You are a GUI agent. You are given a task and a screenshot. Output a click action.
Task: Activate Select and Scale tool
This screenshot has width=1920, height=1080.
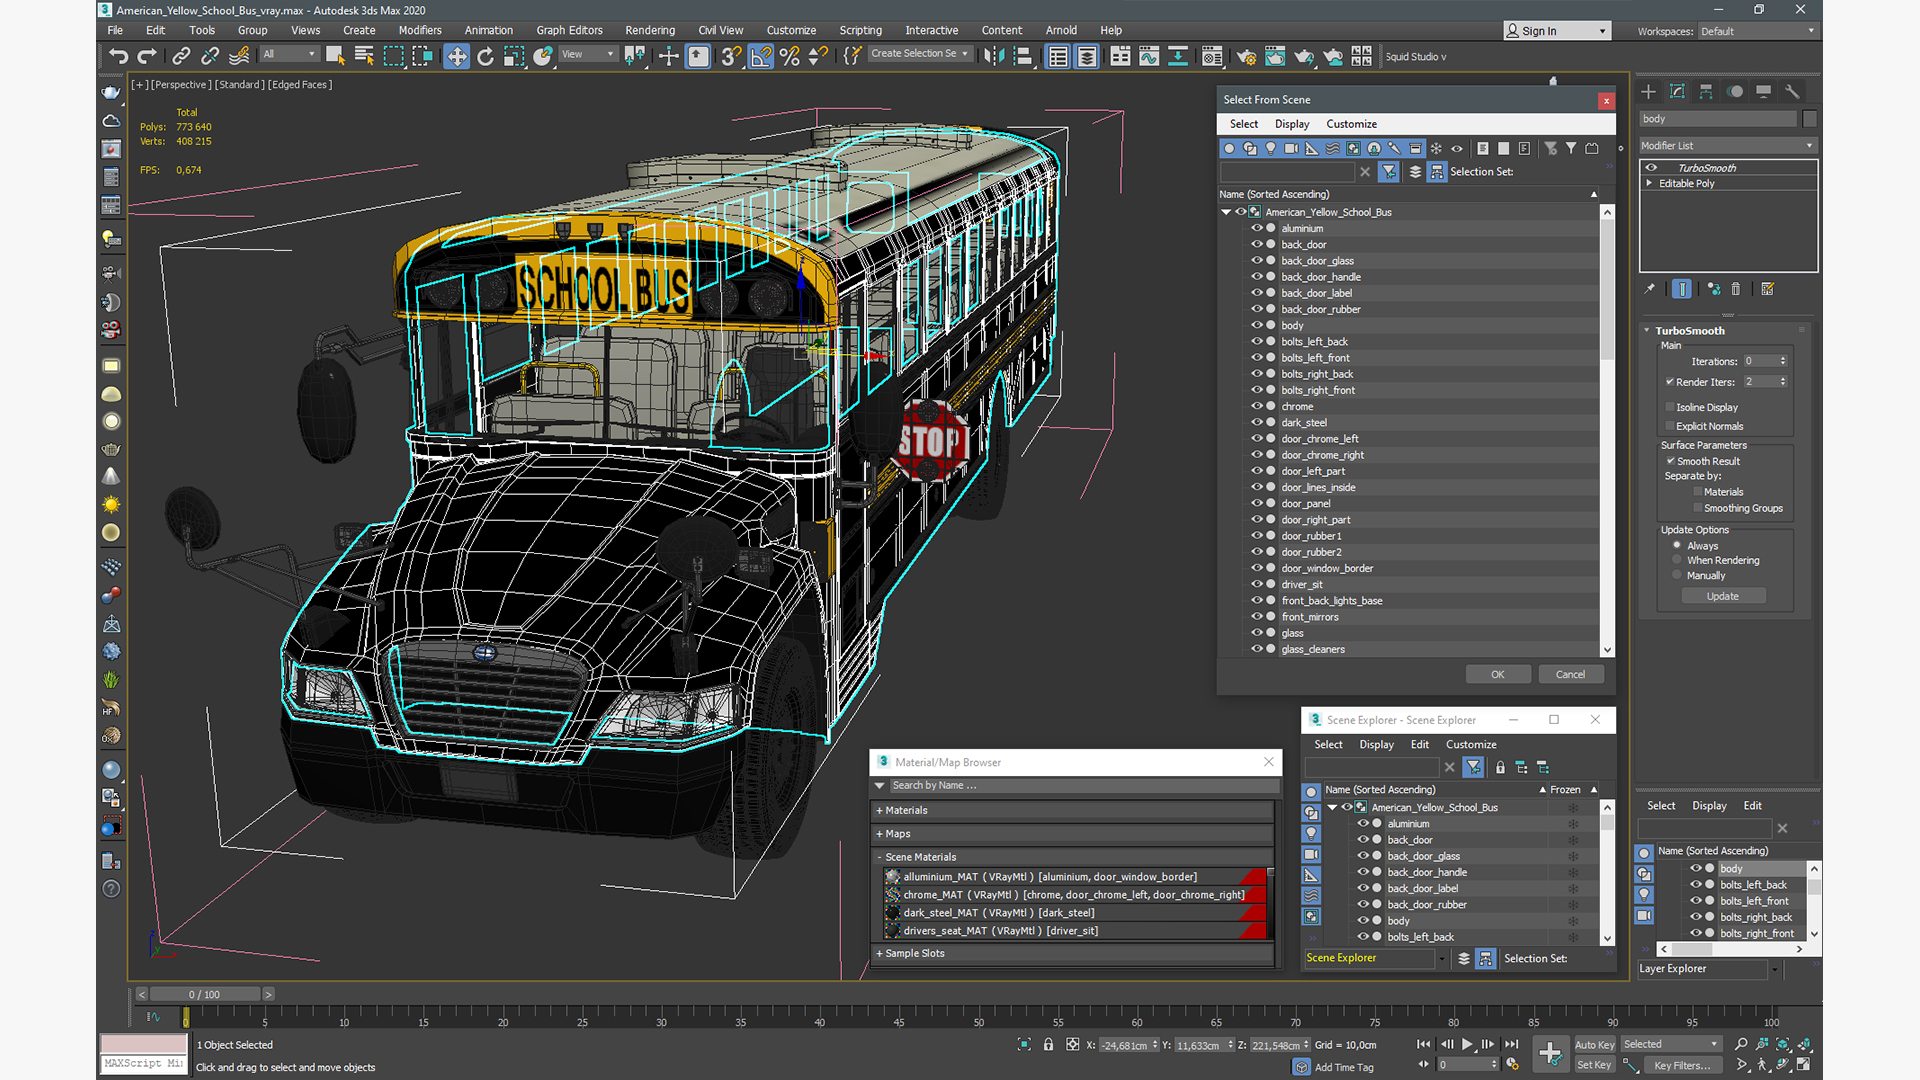point(514,57)
